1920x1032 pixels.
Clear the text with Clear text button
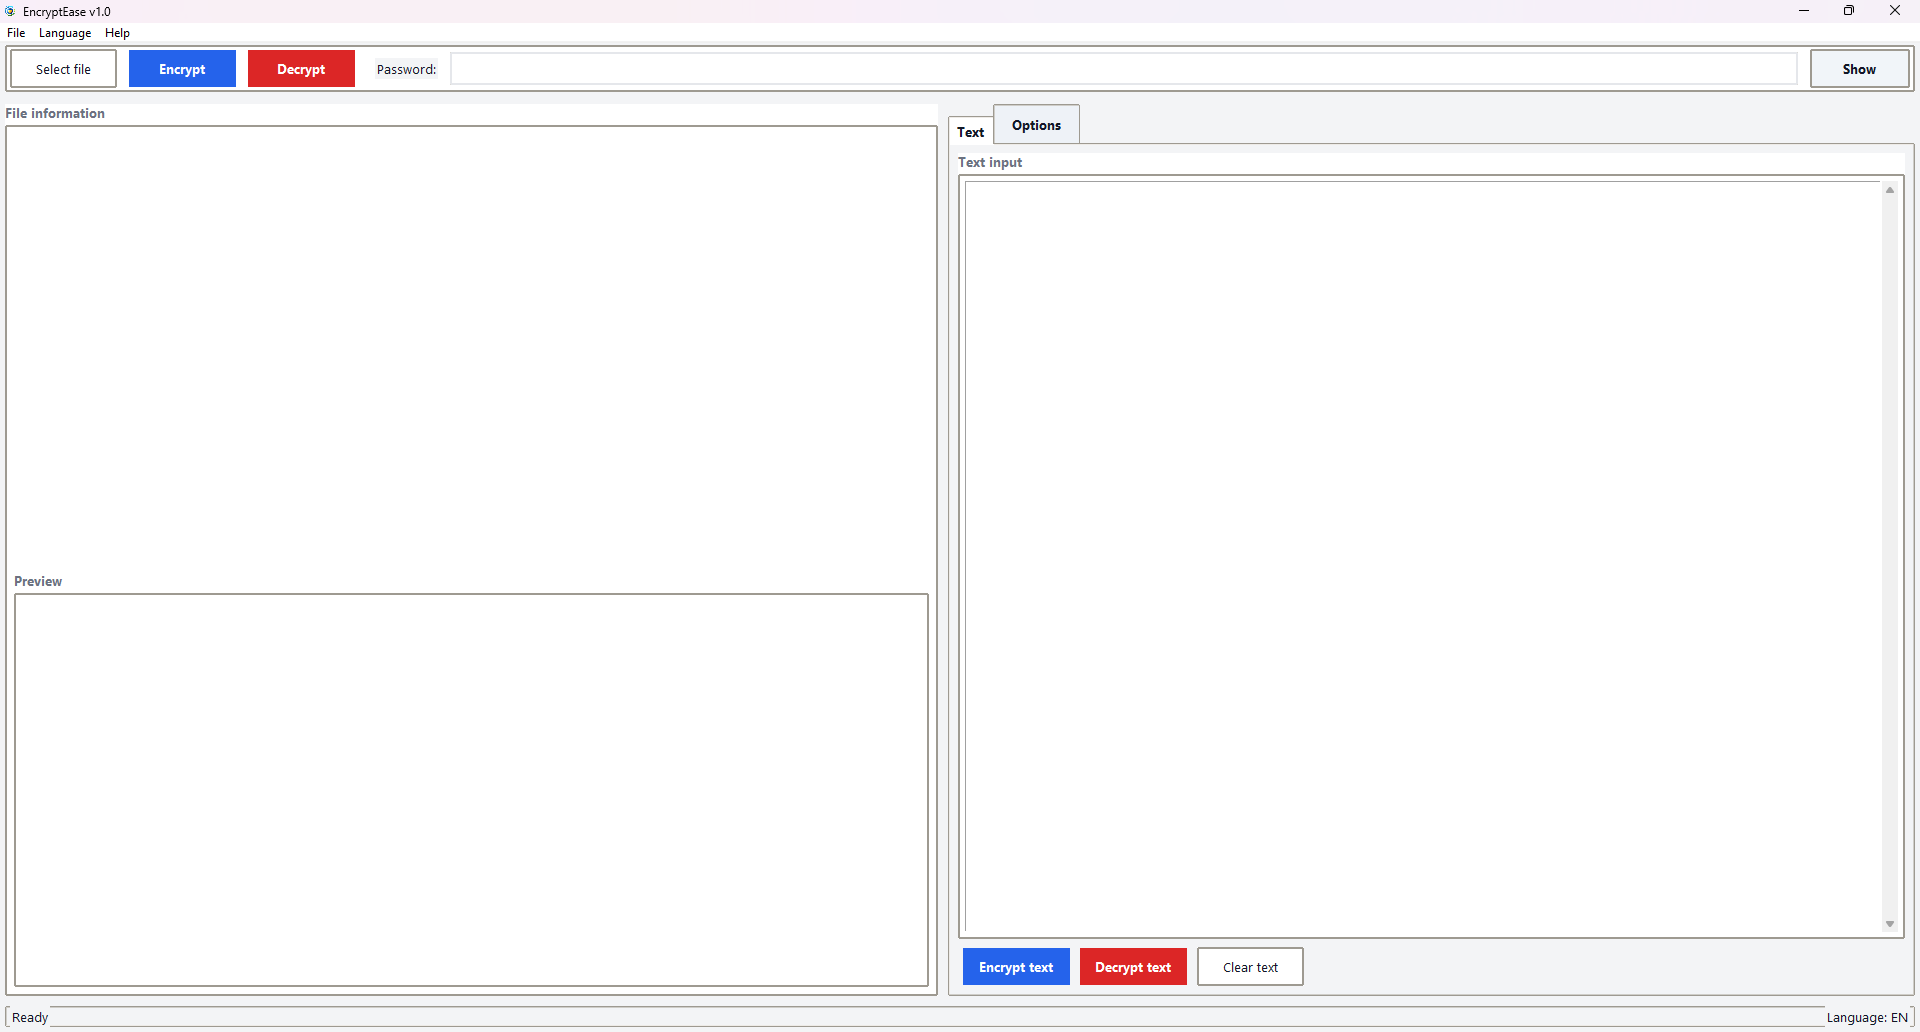[1249, 966]
